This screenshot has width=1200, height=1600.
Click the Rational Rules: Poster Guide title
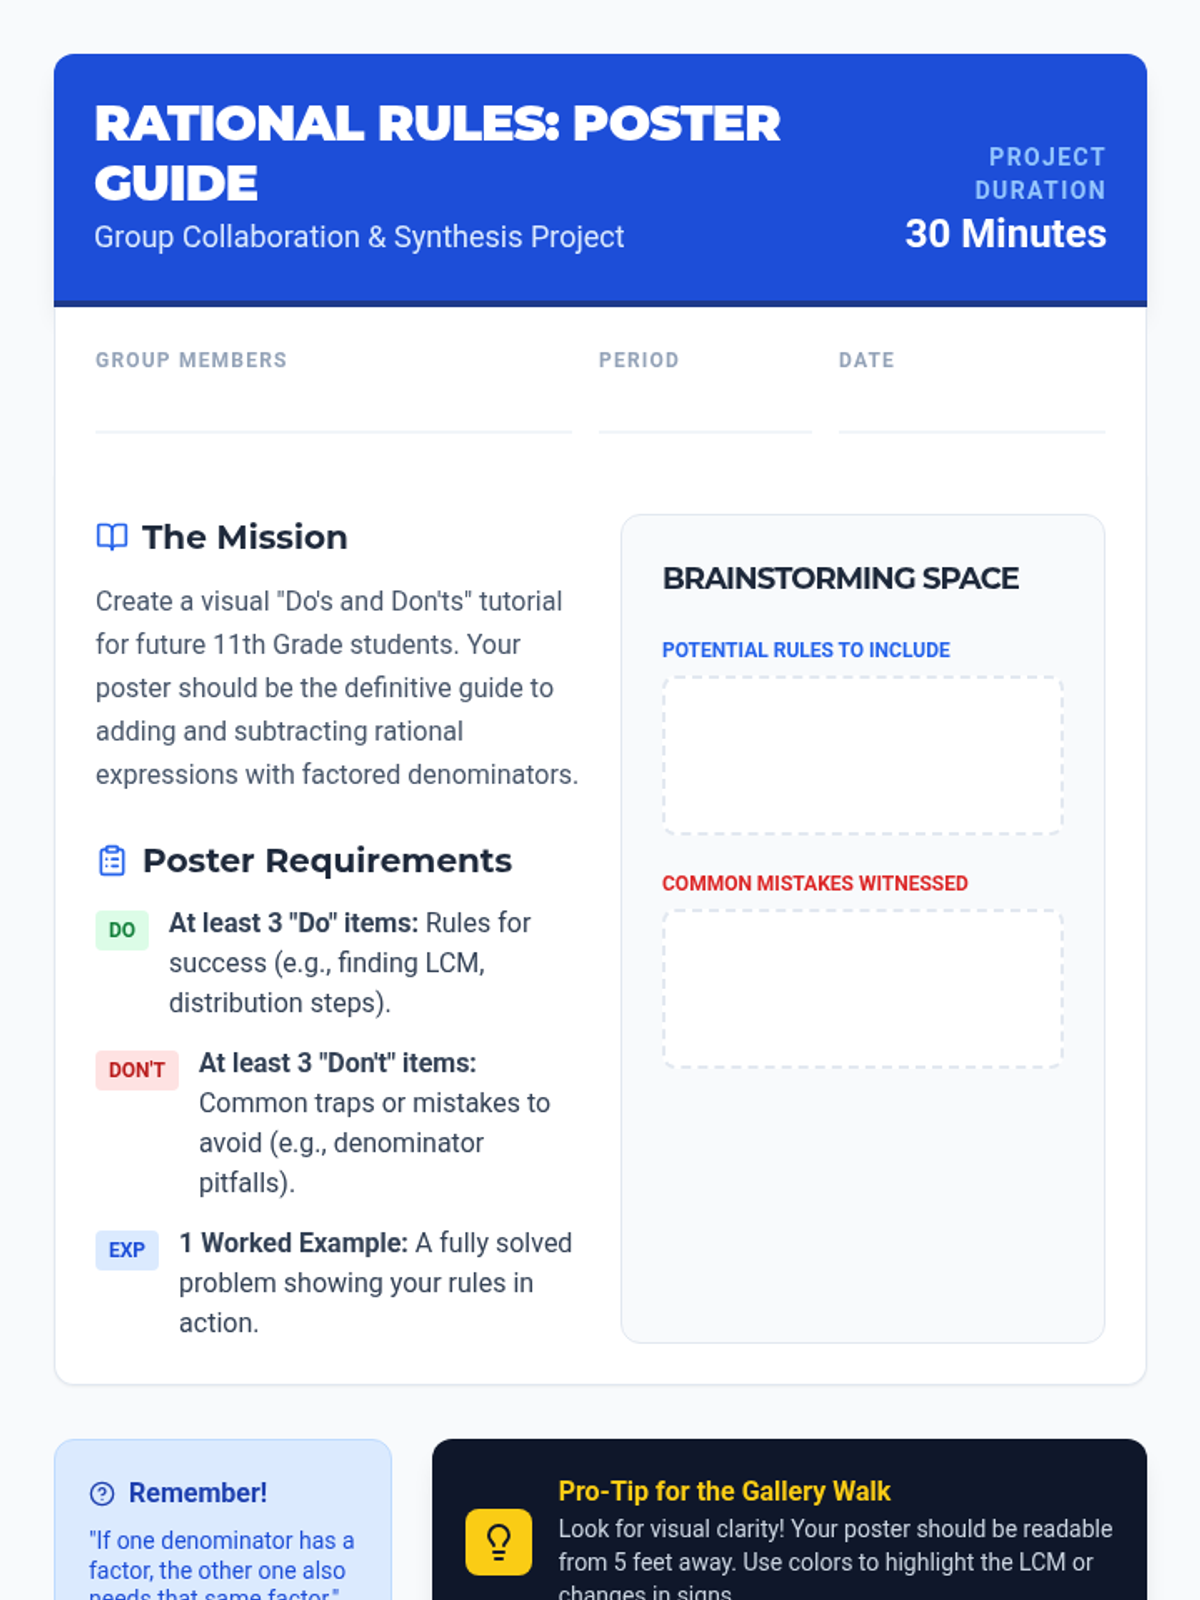click(437, 153)
